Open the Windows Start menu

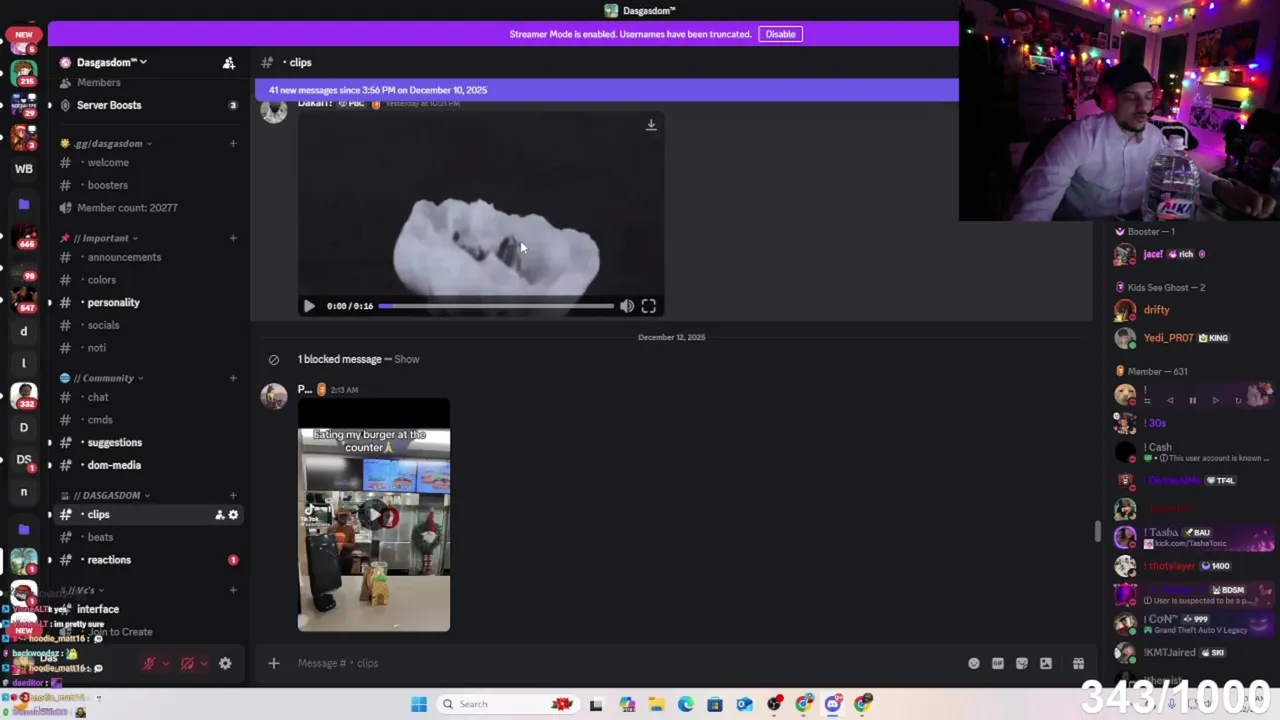pyautogui.click(x=419, y=704)
